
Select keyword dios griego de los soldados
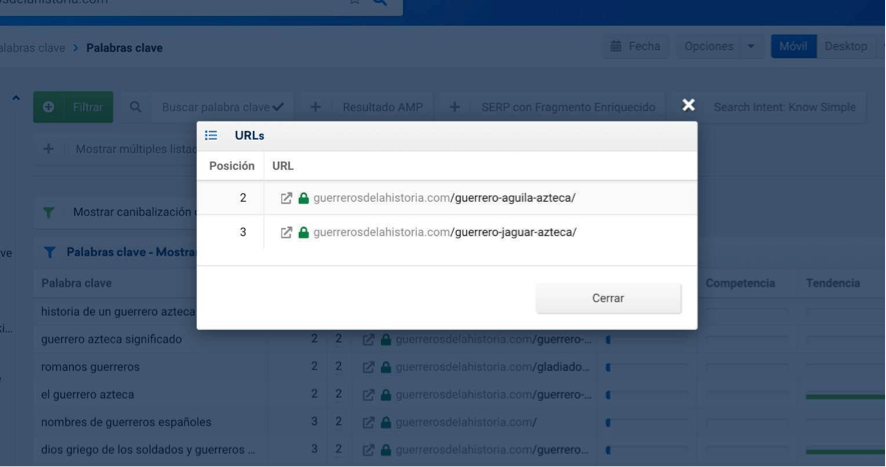[148, 450]
